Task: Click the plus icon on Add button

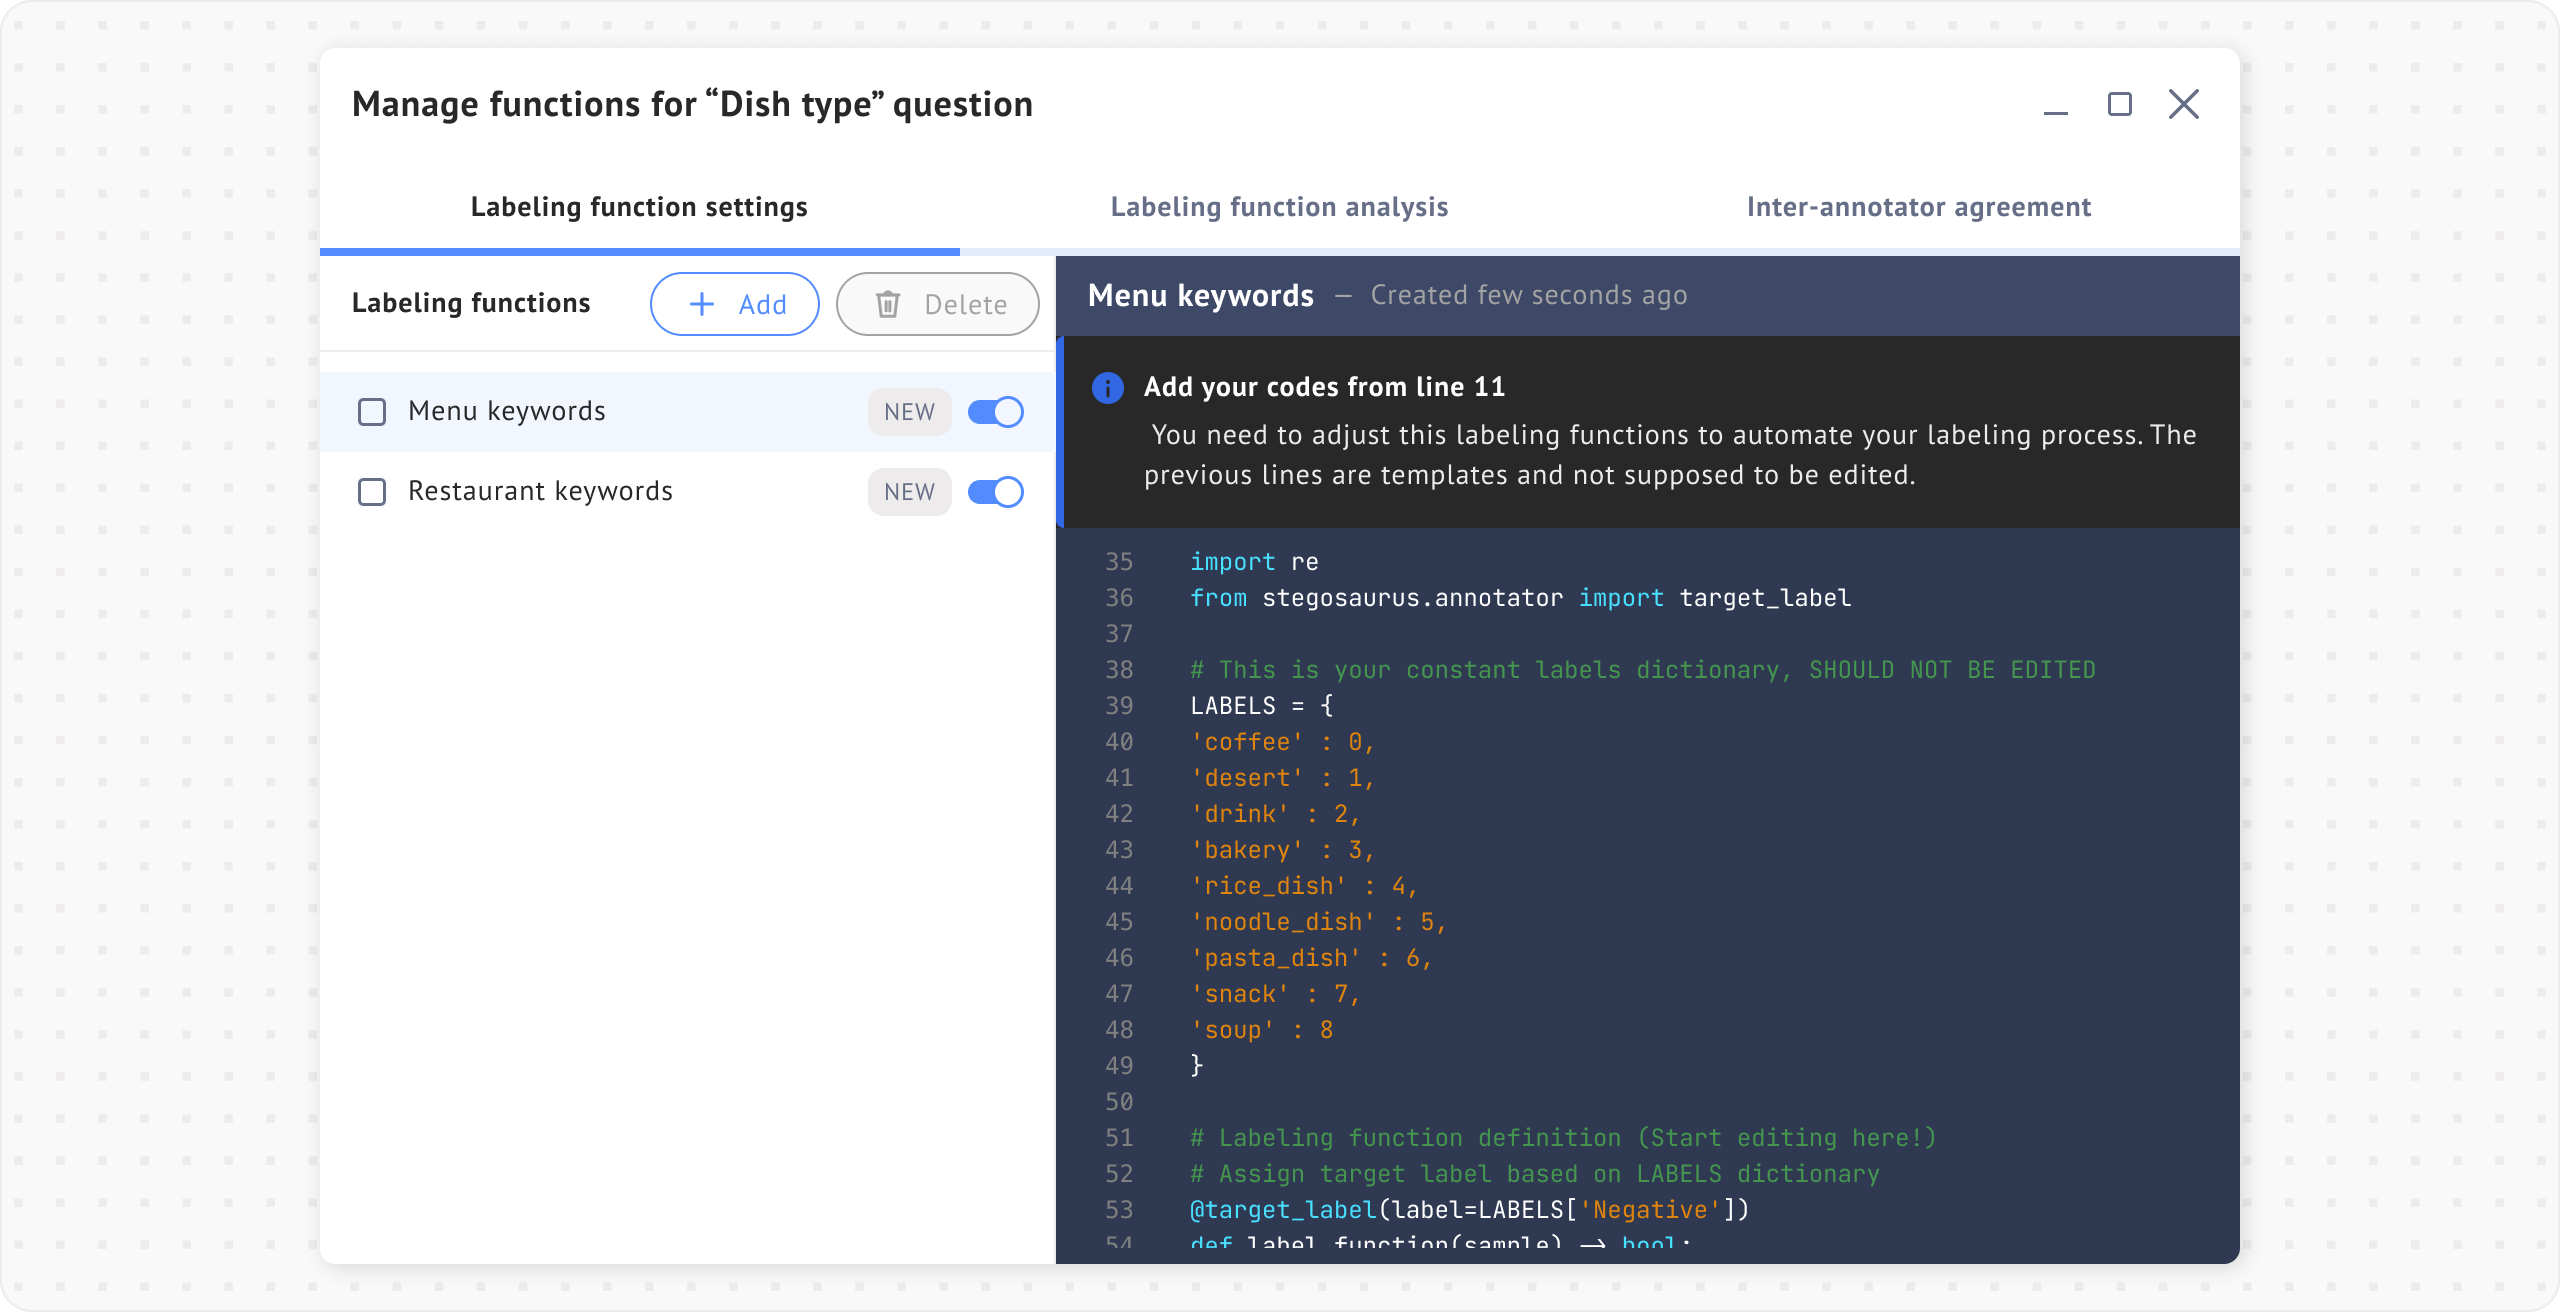Action: pyautogui.click(x=702, y=304)
